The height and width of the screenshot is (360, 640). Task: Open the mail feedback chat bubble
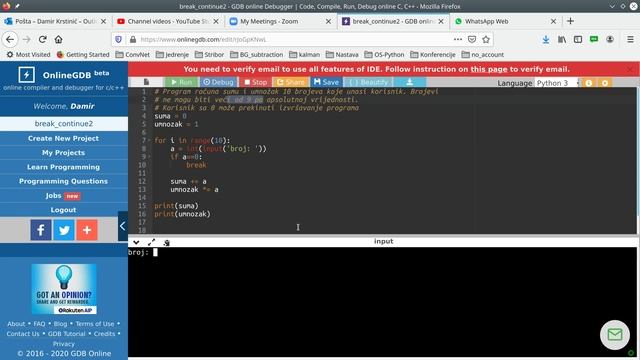615,335
